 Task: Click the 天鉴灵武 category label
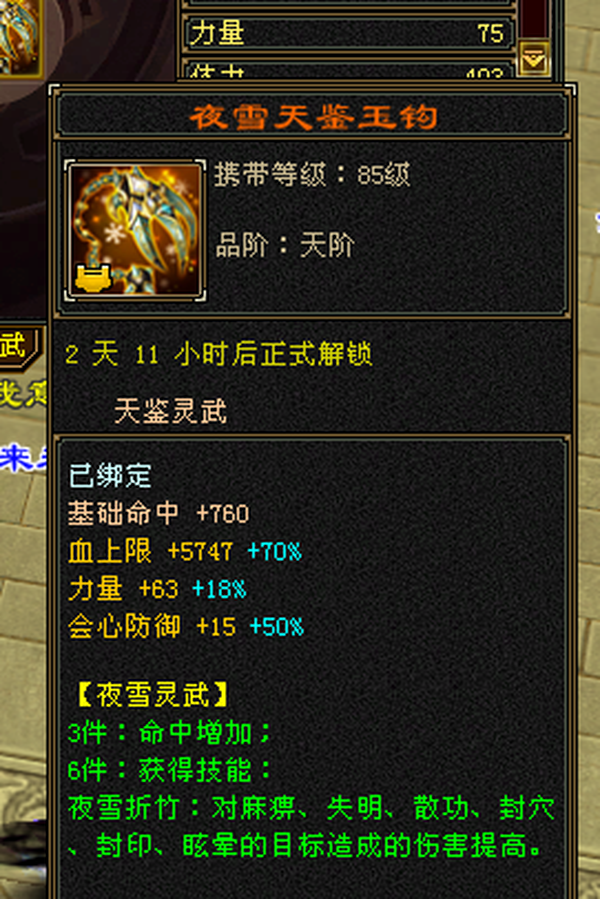click(170, 411)
